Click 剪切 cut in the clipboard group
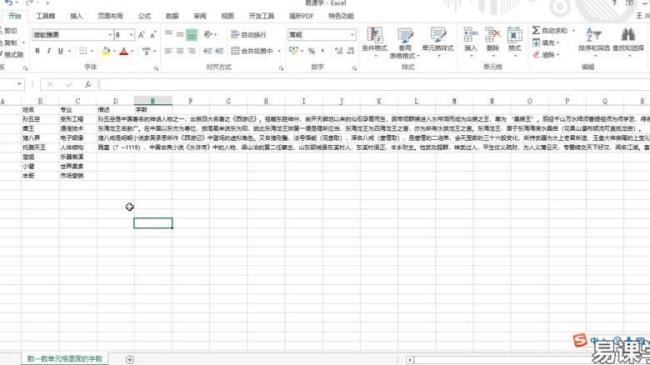Screen dimensions: 650x365 [9, 31]
